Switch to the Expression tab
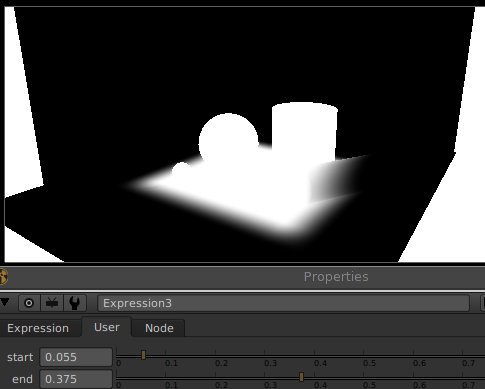 [38, 328]
